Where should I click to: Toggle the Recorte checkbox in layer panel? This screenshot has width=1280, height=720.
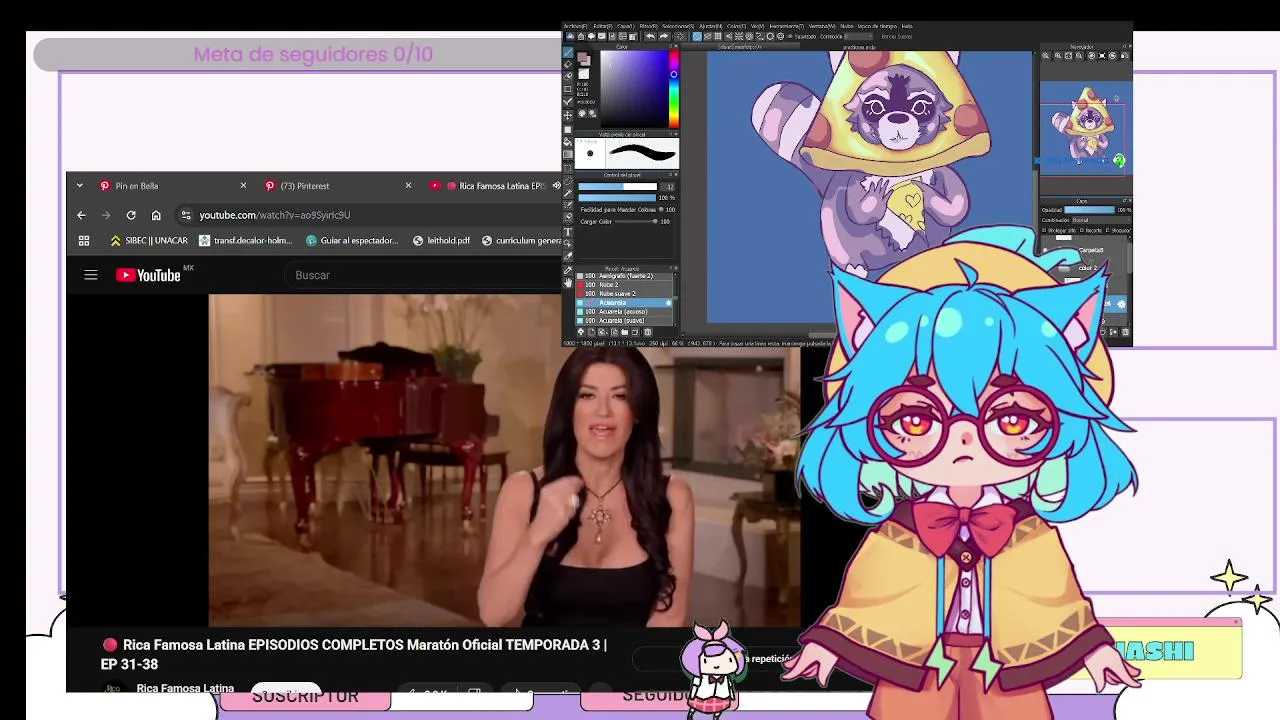click(x=1082, y=230)
